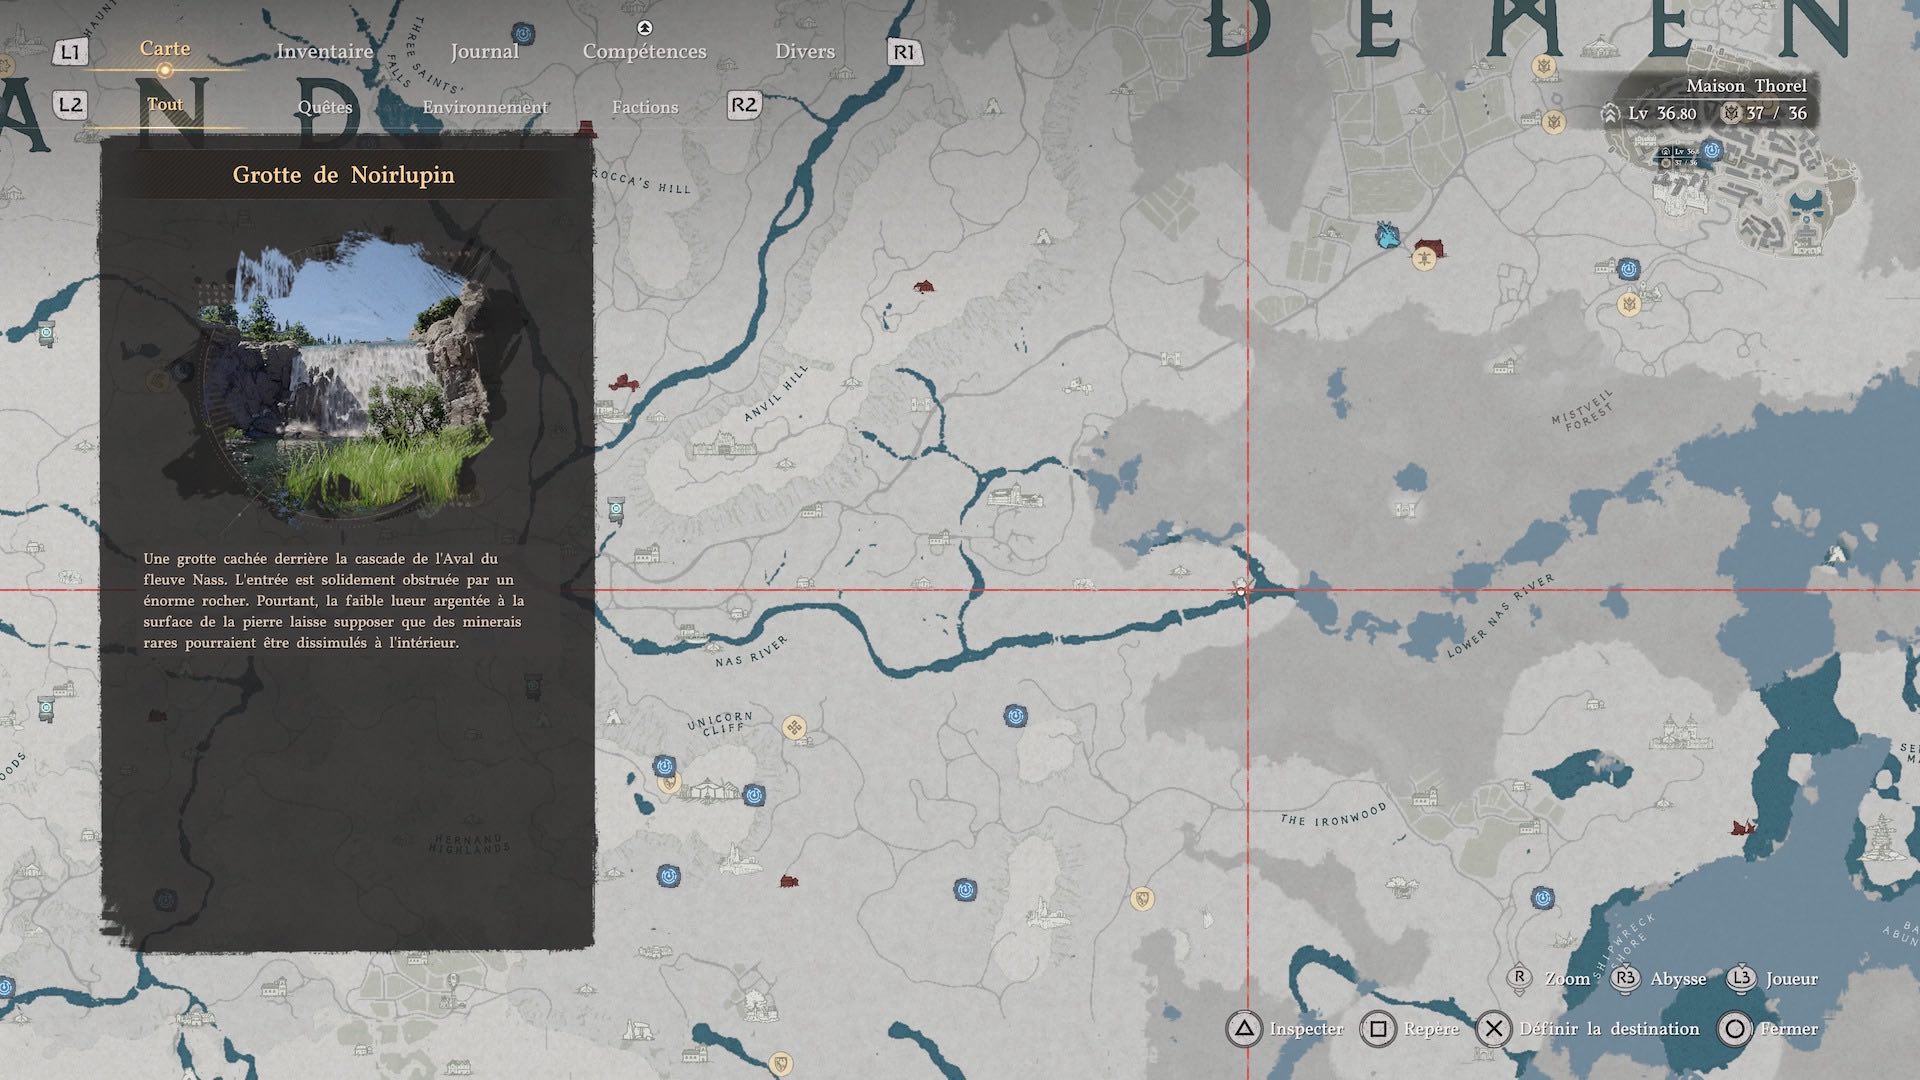
Task: Click the L1 shoulder button icon
Action: (69, 52)
